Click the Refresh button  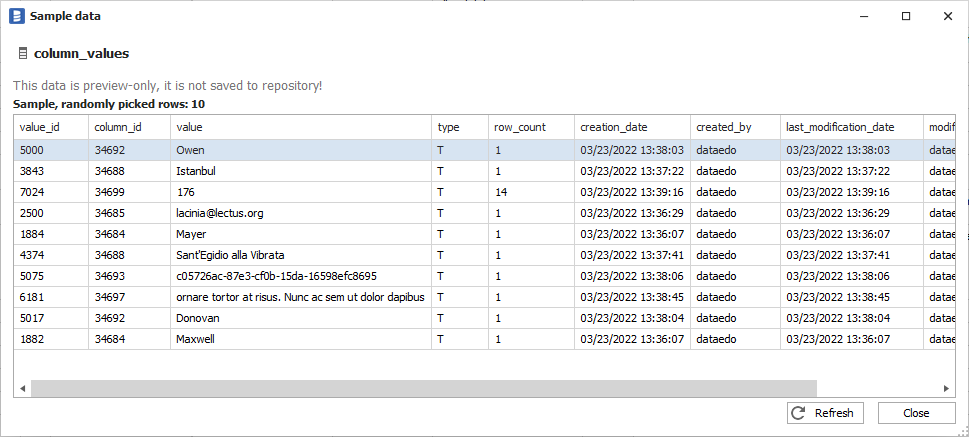[x=824, y=413]
